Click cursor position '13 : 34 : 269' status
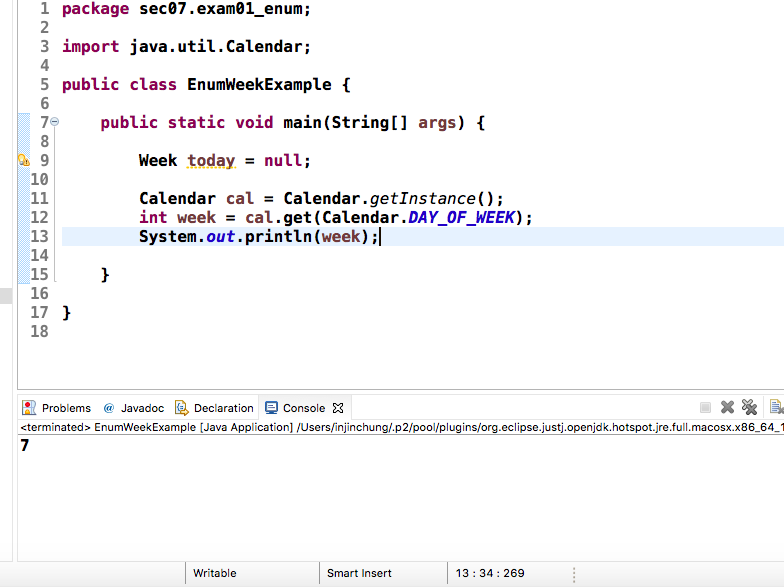Viewport: 784px width, 587px height. [490, 573]
